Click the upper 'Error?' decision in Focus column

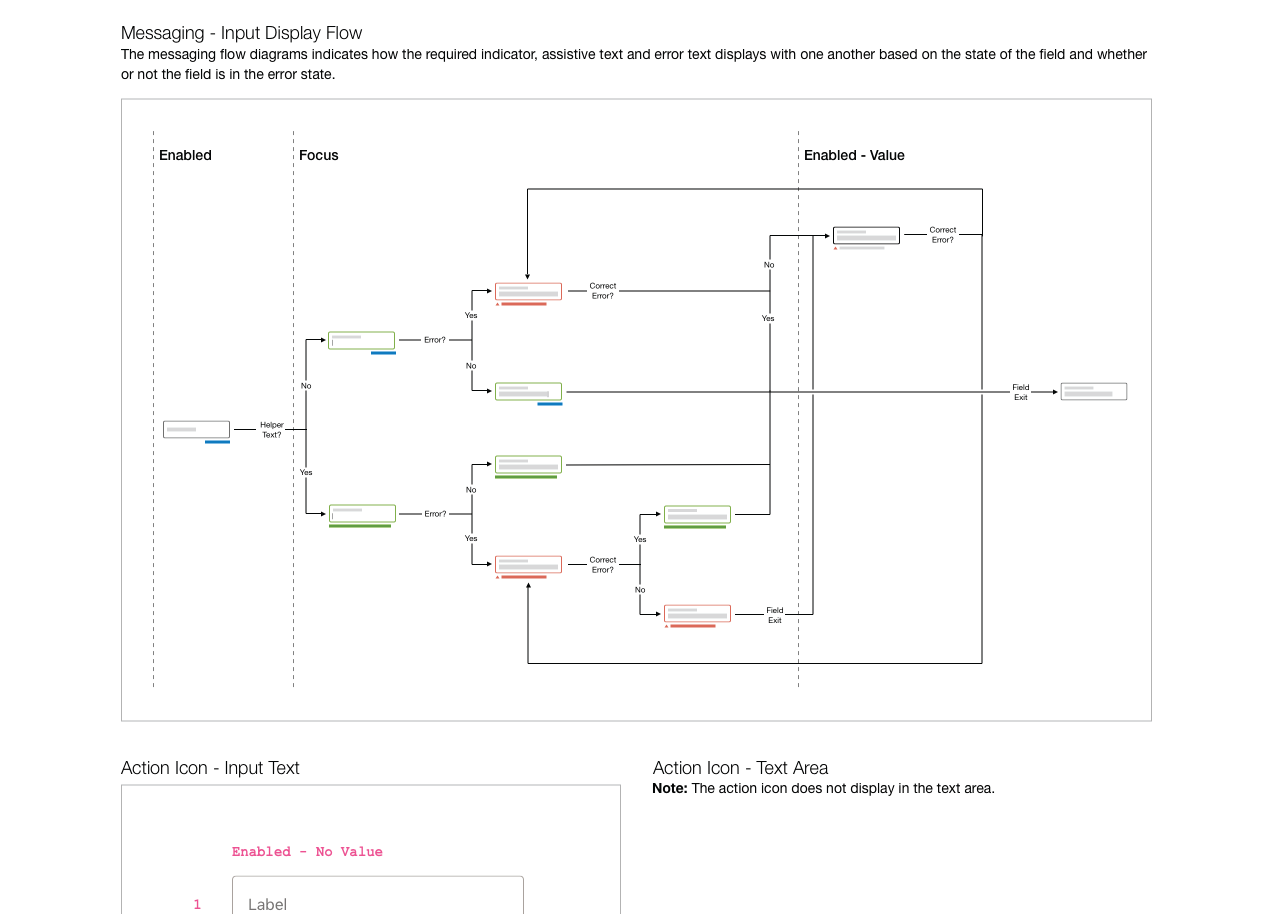(434, 340)
